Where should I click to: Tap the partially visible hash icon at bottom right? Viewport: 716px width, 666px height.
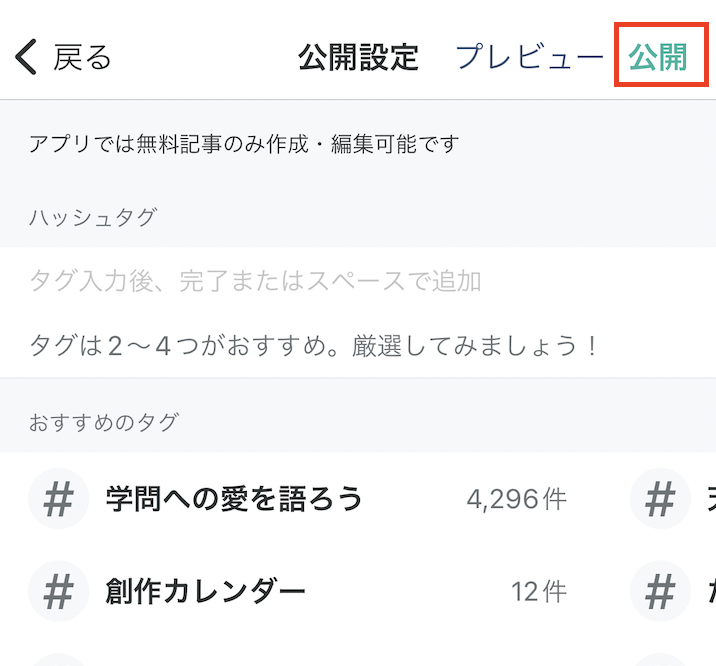point(660,660)
